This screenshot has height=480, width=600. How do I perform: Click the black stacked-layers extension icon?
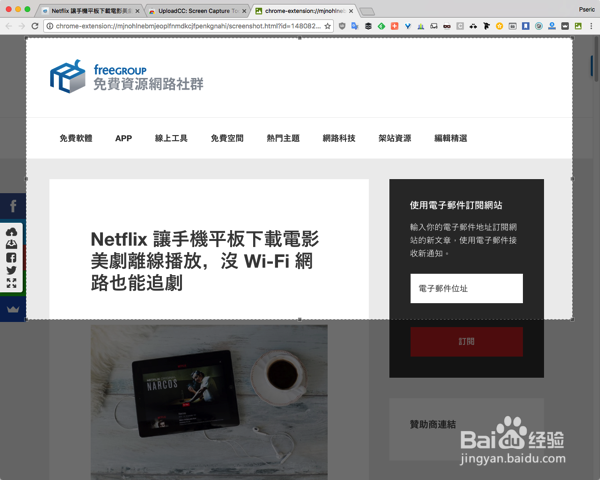[x=368, y=26]
